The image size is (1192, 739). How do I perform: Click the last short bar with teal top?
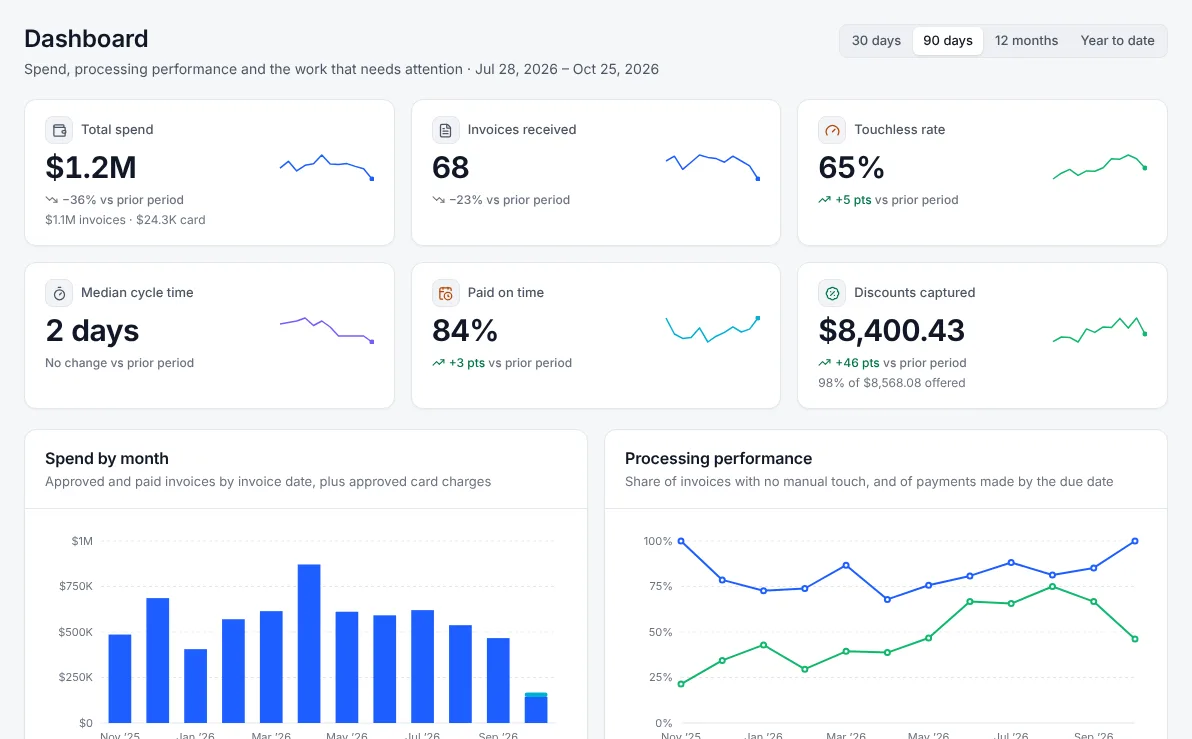point(536,707)
